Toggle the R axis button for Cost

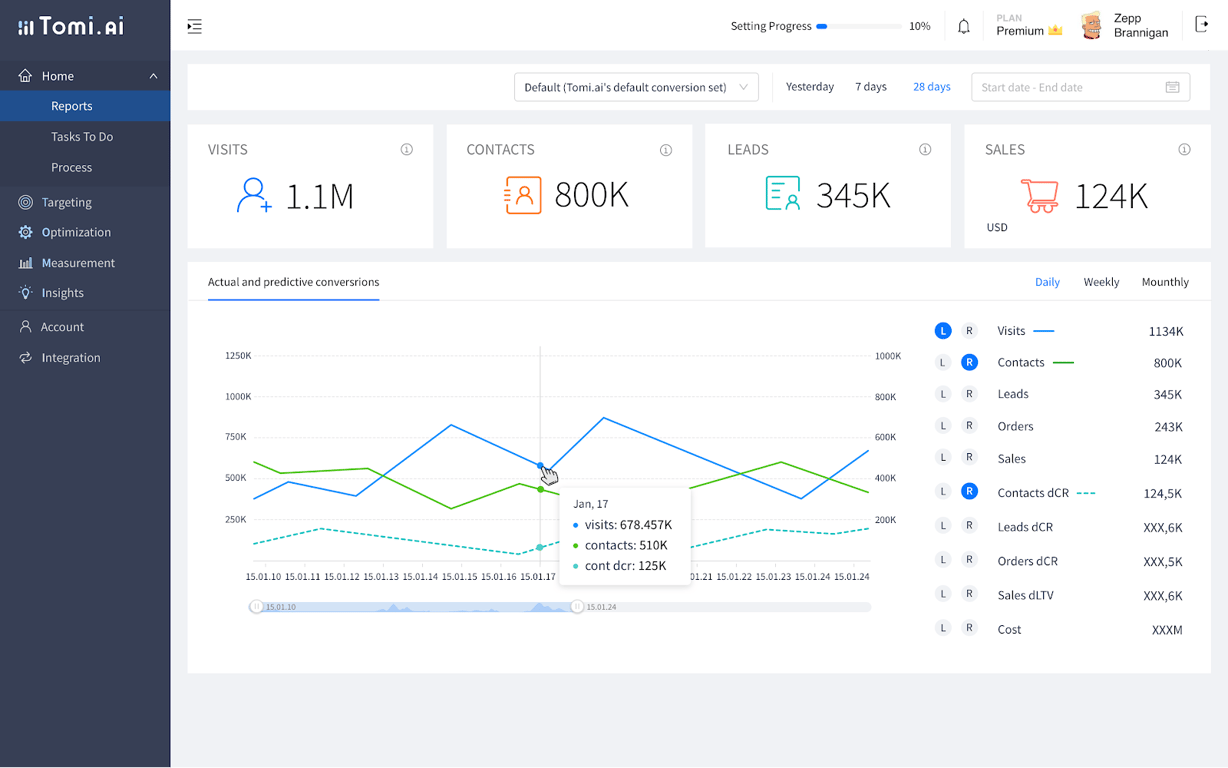pyautogui.click(x=969, y=628)
